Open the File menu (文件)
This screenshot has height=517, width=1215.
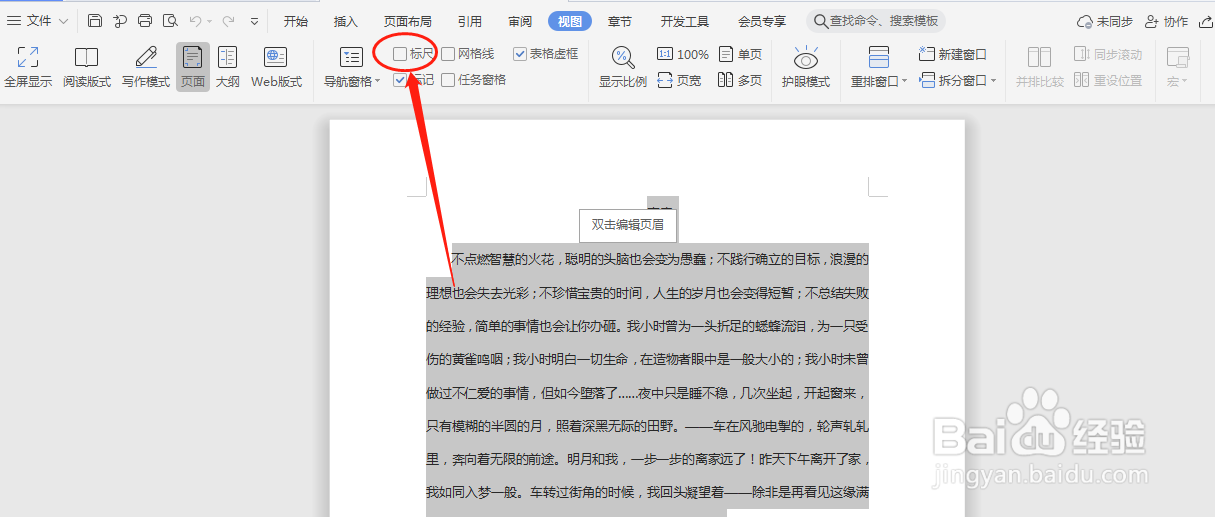tap(39, 21)
